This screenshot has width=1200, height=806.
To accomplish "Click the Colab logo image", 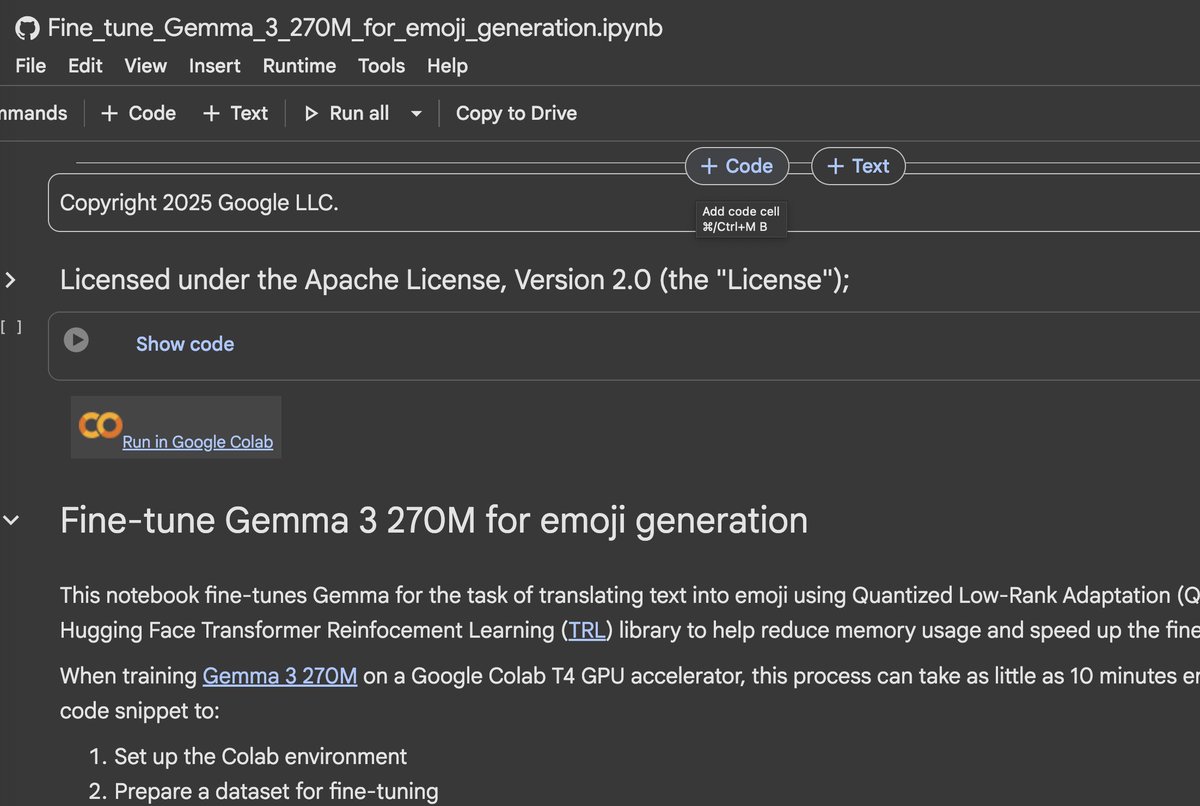I will 100,426.
